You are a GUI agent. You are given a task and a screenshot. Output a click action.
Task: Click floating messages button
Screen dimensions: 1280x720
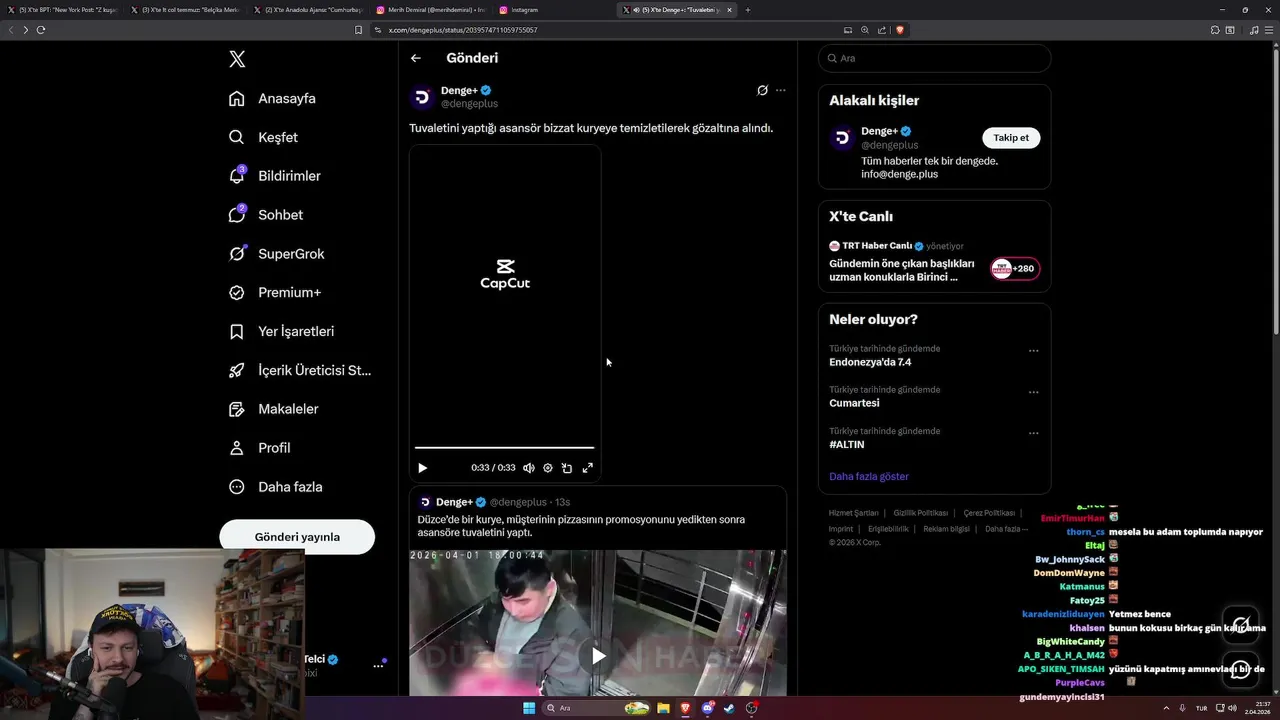point(1241,669)
